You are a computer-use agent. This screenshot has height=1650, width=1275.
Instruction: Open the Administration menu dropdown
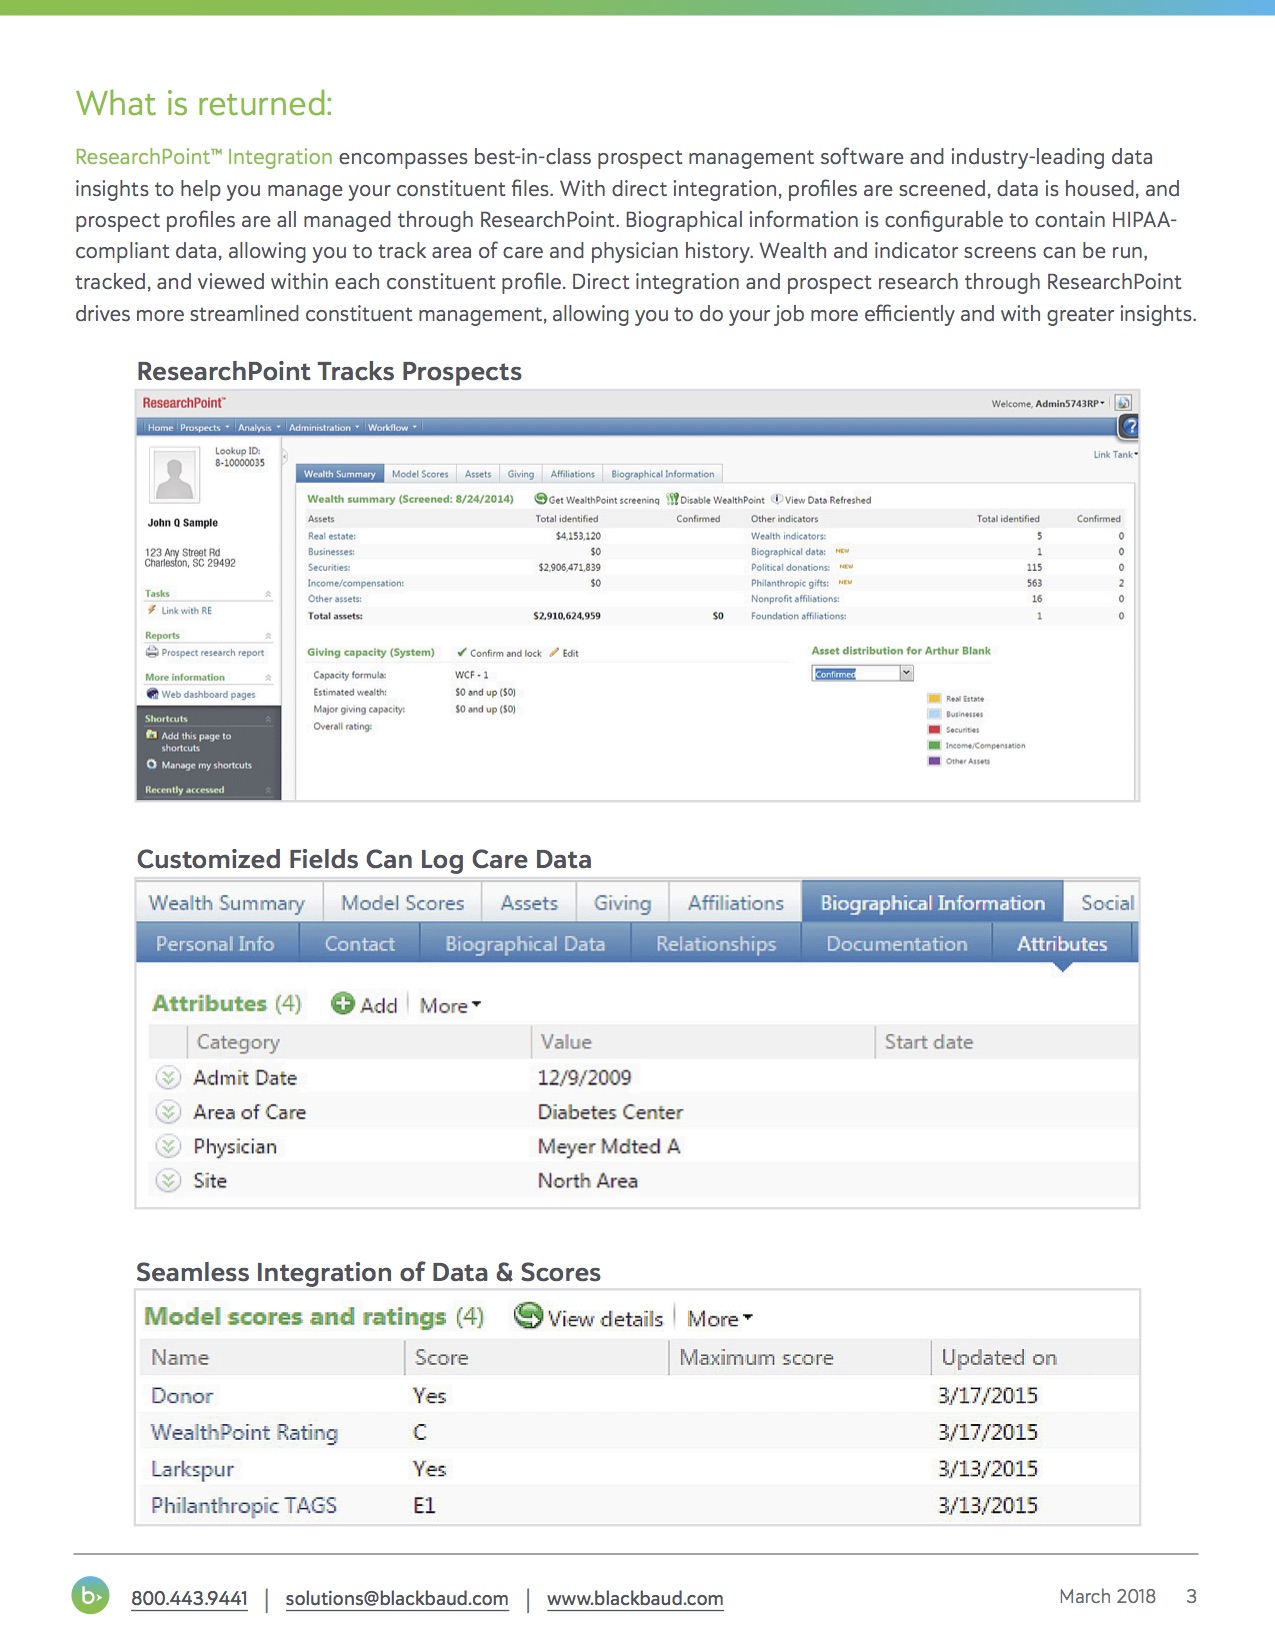324,428
